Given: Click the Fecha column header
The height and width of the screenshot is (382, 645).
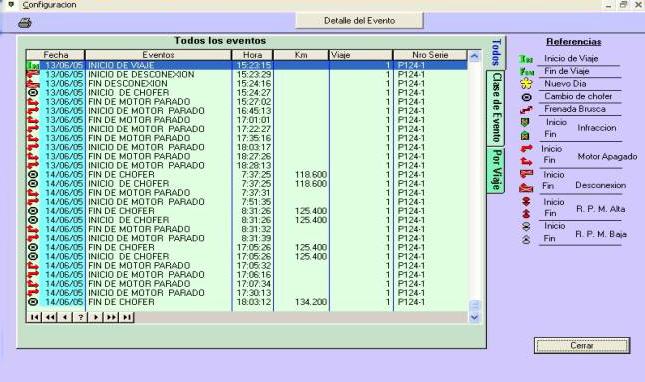Looking at the screenshot, I should (56, 55).
